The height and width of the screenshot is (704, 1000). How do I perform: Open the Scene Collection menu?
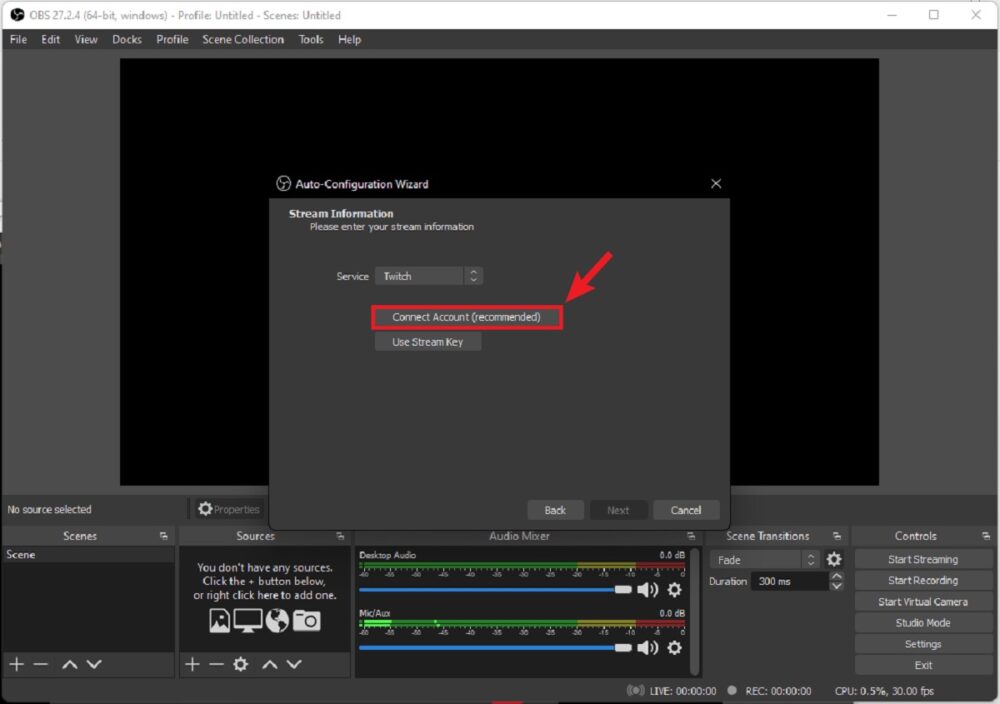pos(242,39)
